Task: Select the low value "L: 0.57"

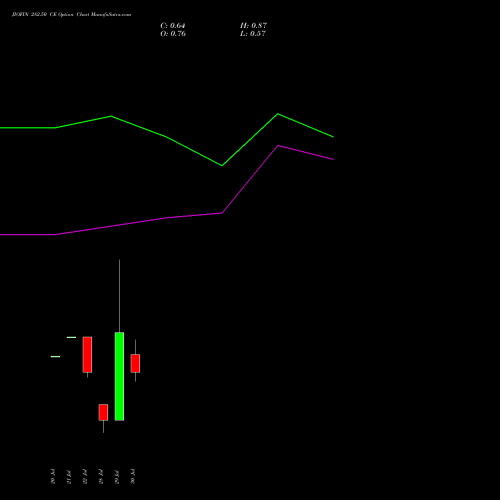Action: (253, 34)
